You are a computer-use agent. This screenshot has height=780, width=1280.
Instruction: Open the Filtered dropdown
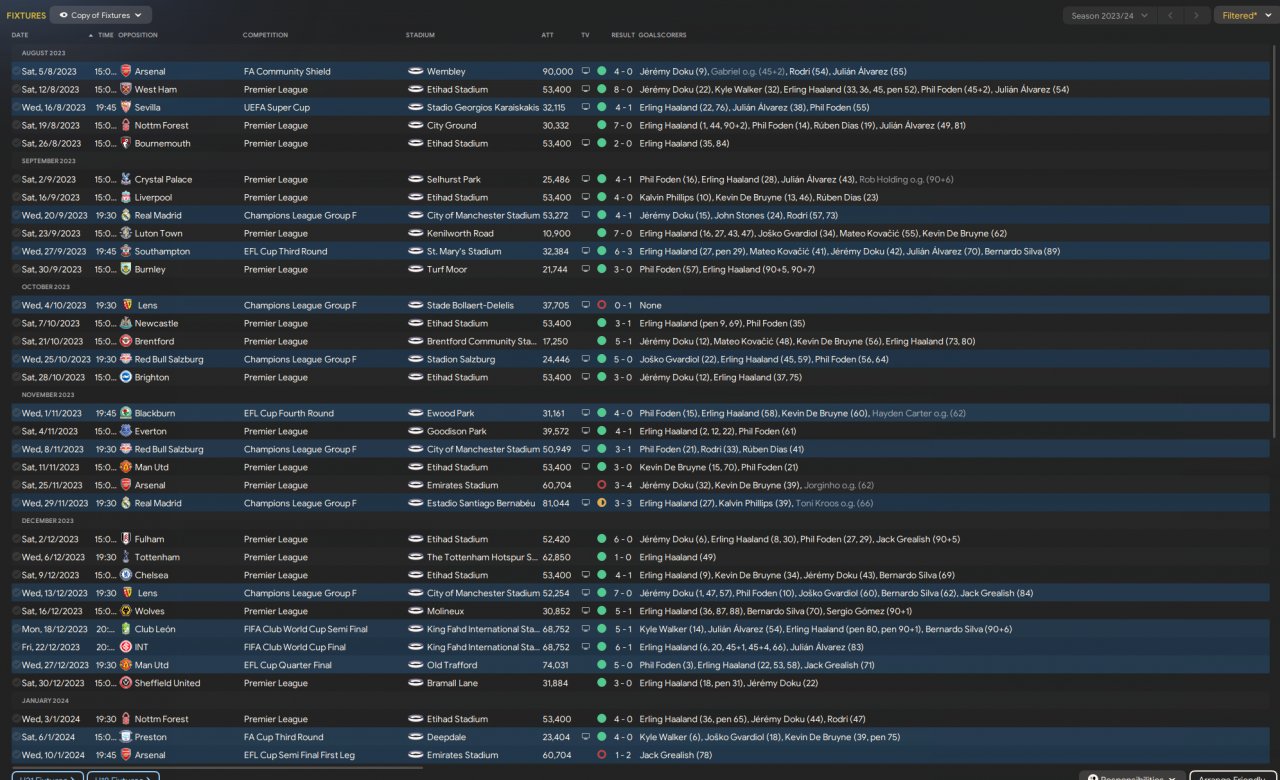(x=1245, y=15)
